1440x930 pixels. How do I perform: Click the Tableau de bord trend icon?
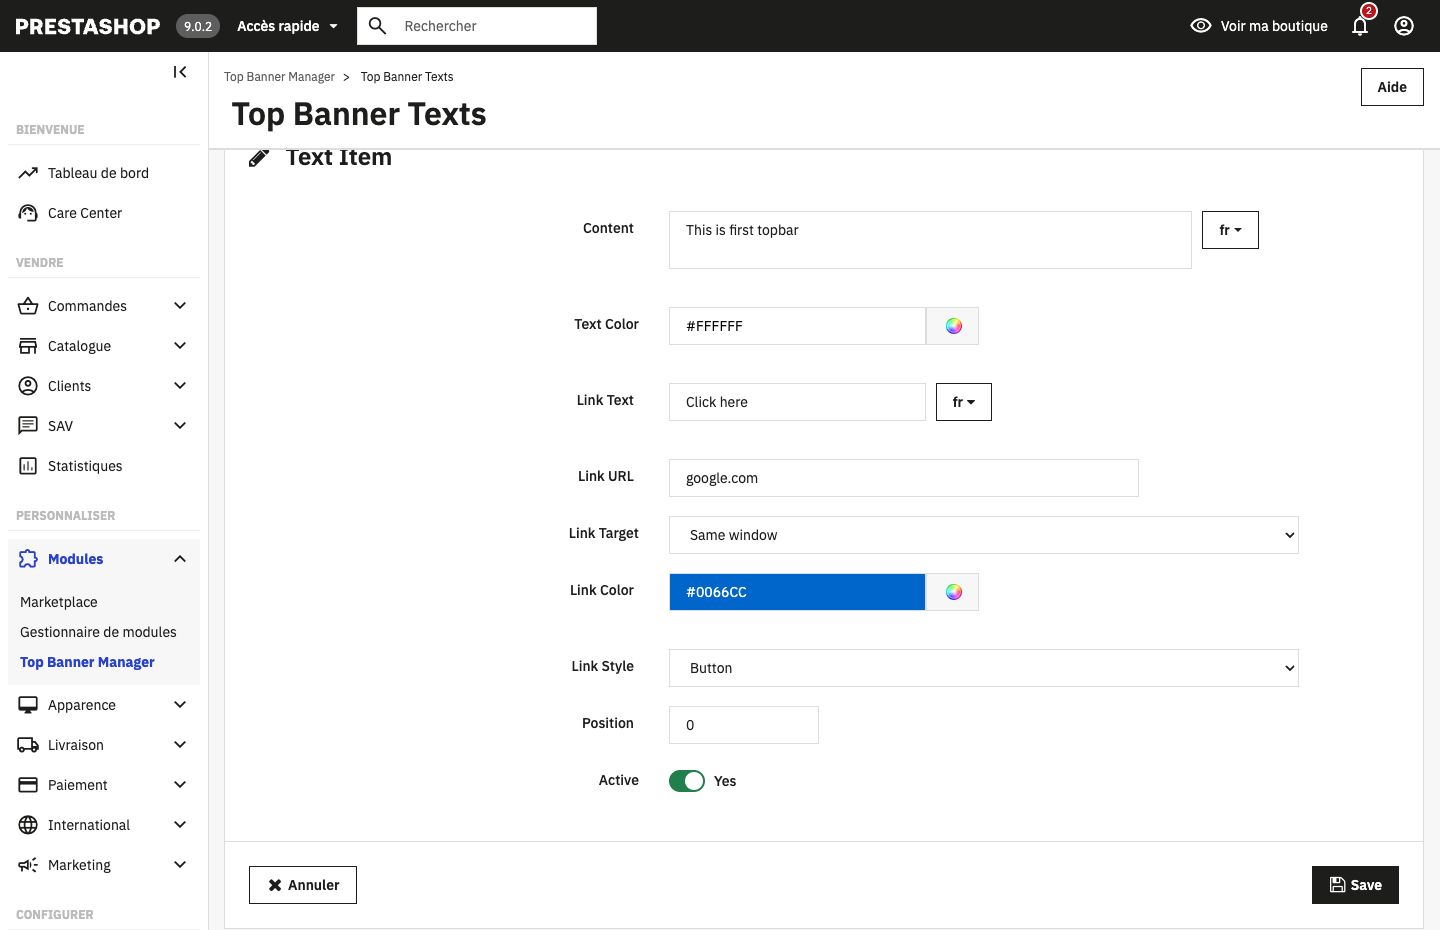(28, 173)
